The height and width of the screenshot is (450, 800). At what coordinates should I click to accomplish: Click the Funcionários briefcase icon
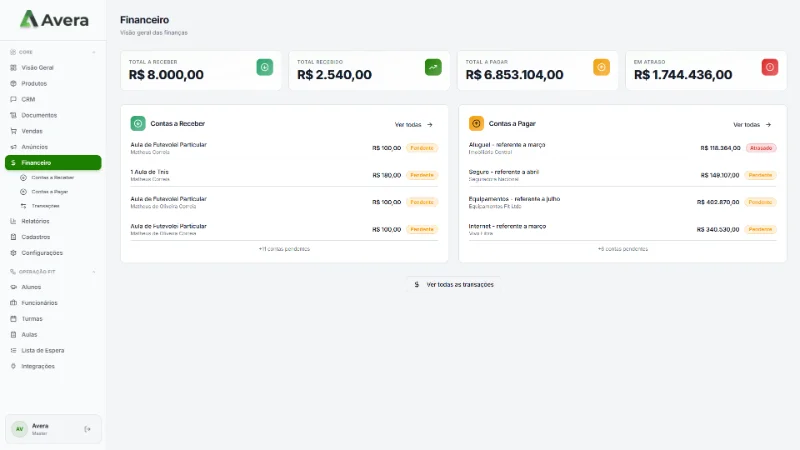13,303
